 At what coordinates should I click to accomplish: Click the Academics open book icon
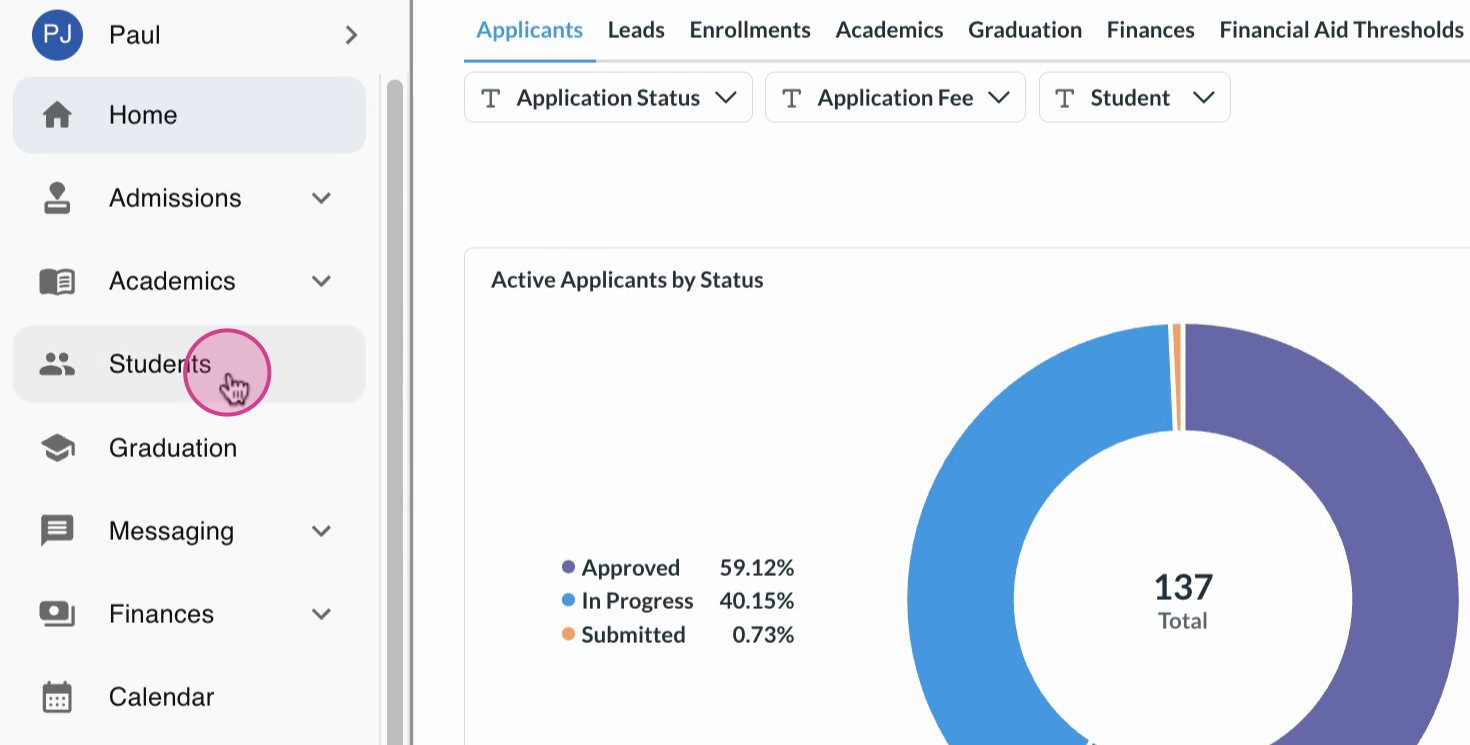coord(57,281)
